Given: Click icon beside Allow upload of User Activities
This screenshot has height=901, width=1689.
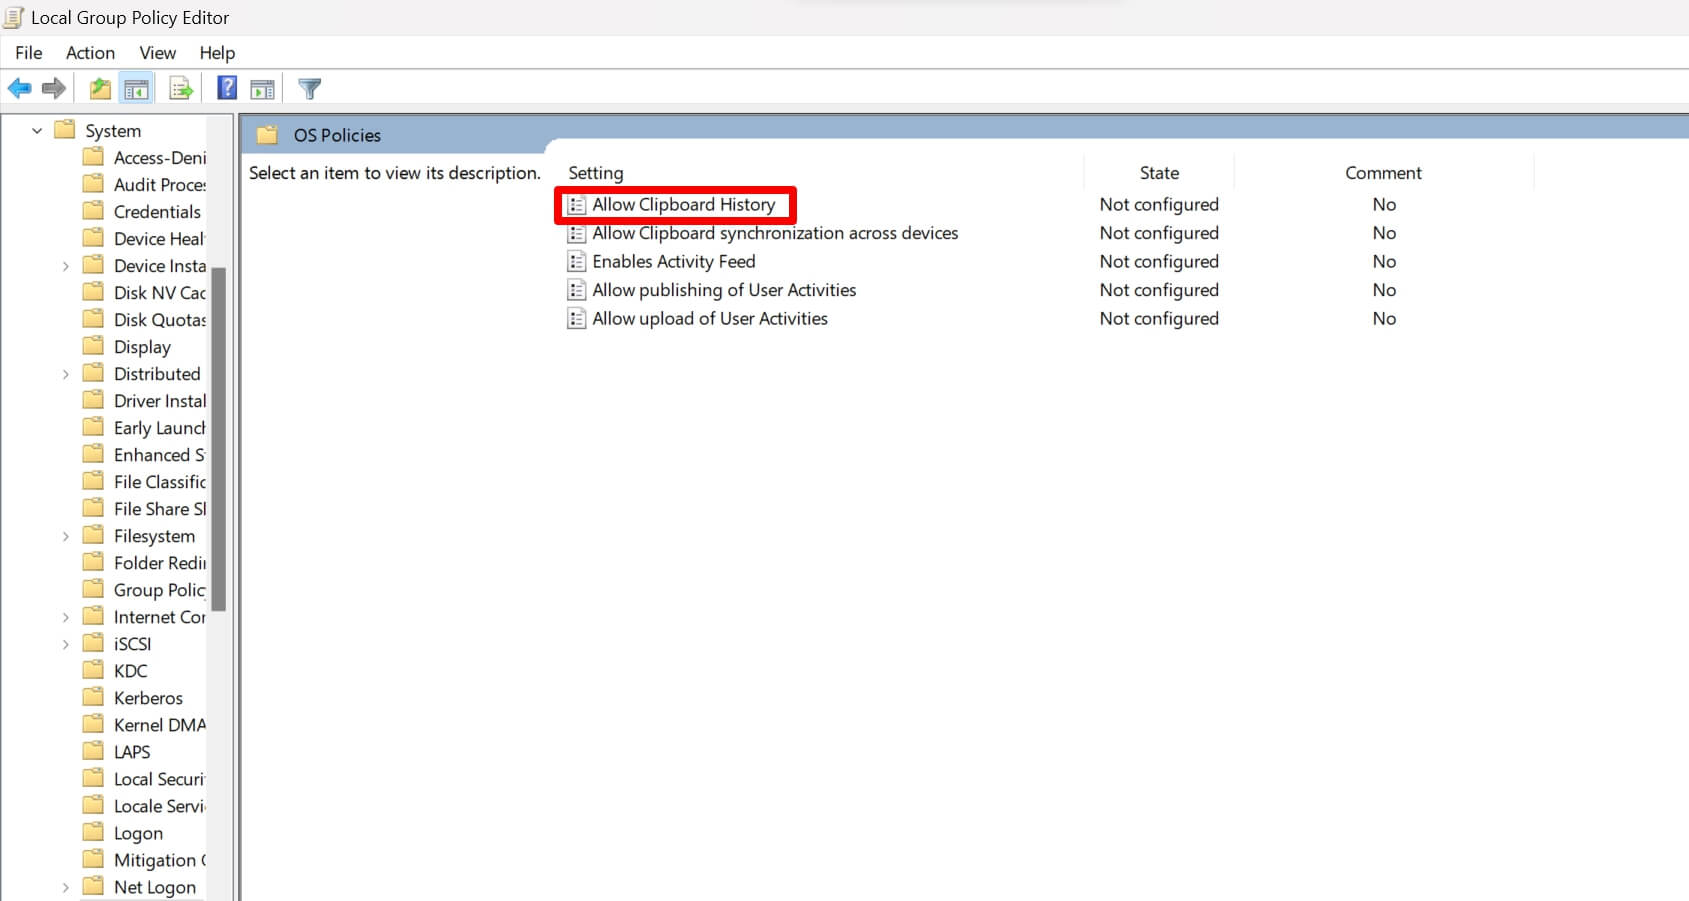Looking at the screenshot, I should click(577, 319).
